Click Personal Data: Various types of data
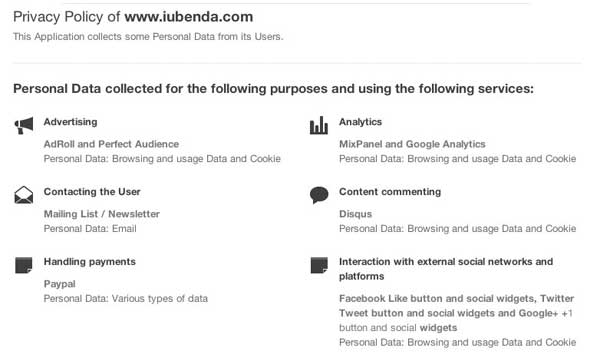 126,299
